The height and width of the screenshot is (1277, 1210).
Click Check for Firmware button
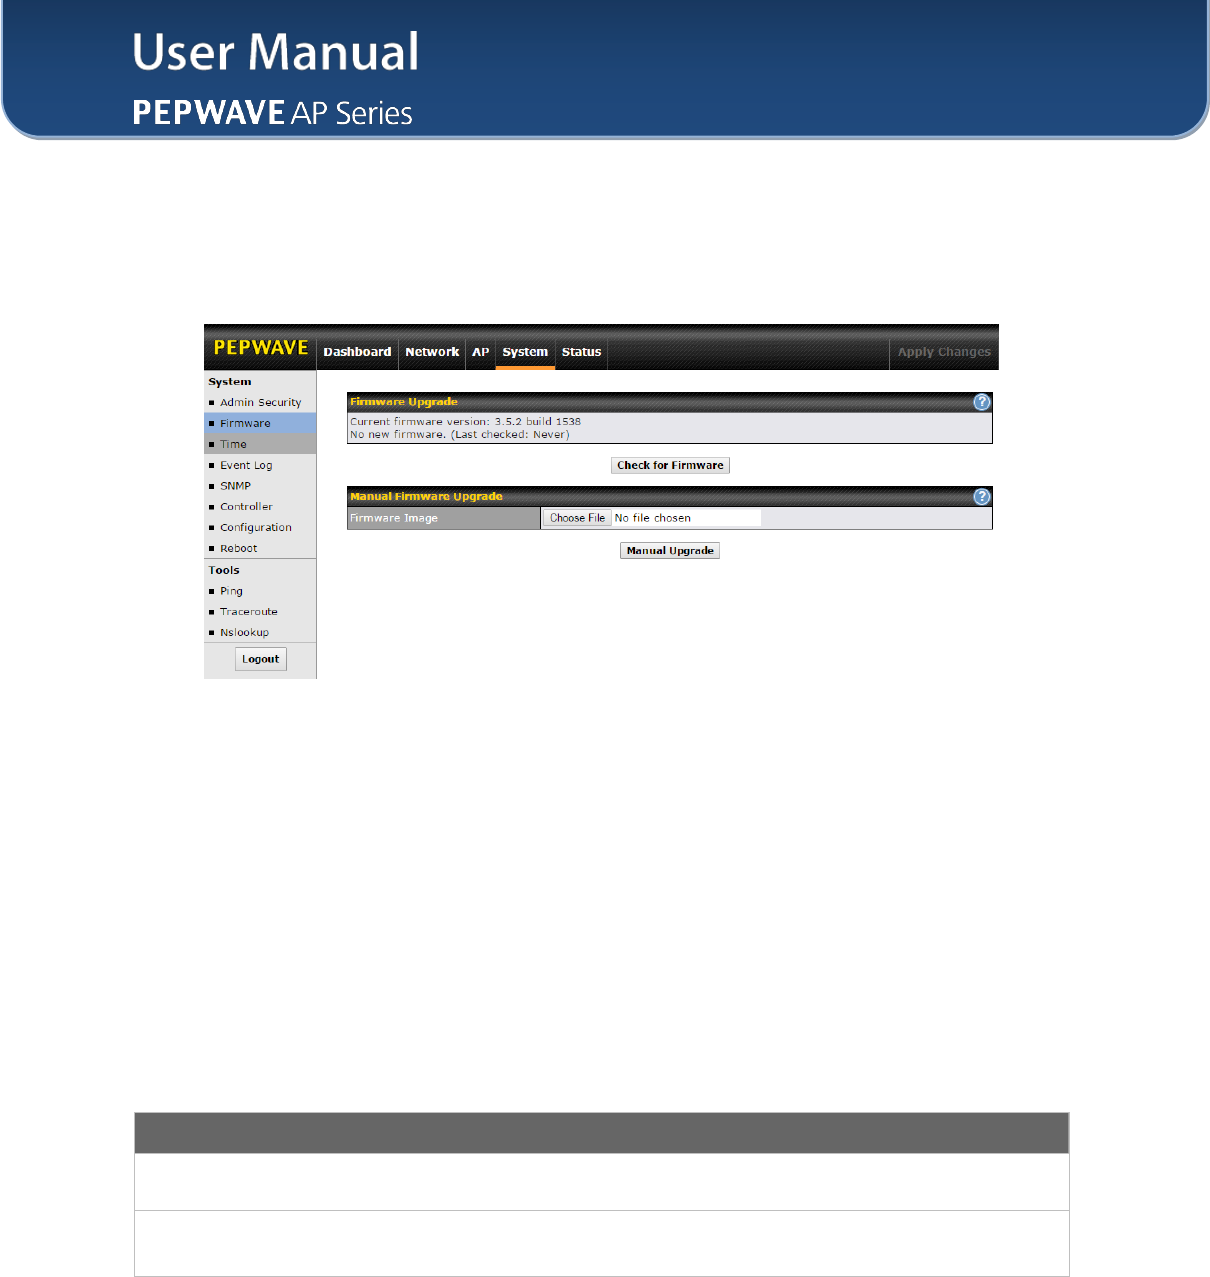coord(670,465)
